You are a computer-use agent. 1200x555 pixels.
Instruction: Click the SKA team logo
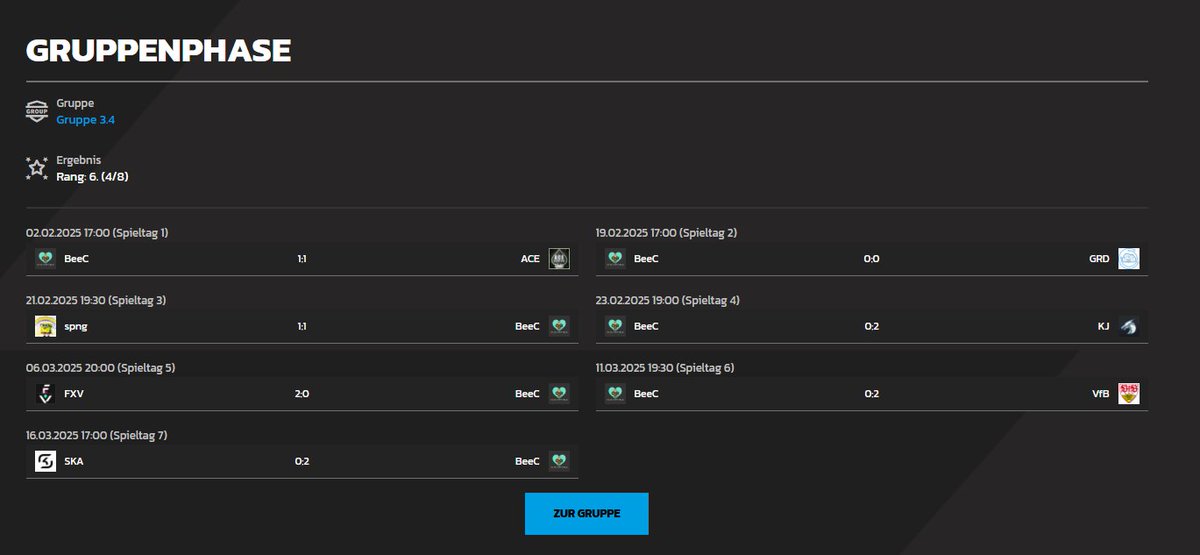pos(45,461)
